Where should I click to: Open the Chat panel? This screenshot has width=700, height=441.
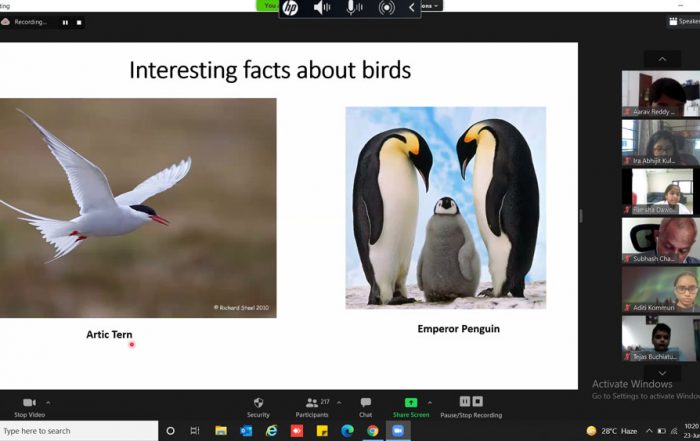click(x=366, y=408)
